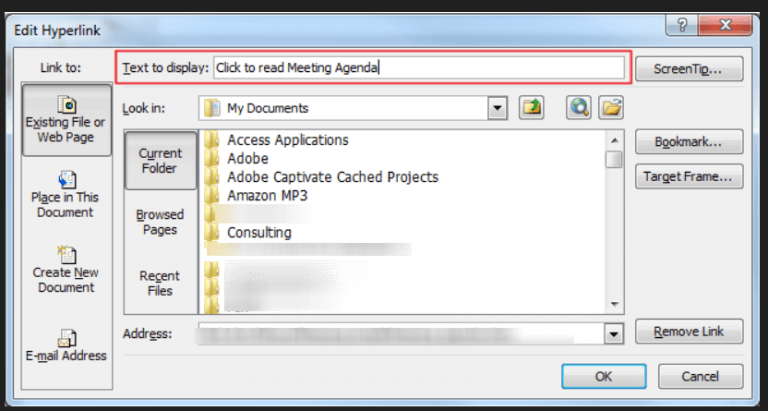Choose Place in This Document option
Image resolution: width=768 pixels, height=411 pixels.
tap(66, 194)
